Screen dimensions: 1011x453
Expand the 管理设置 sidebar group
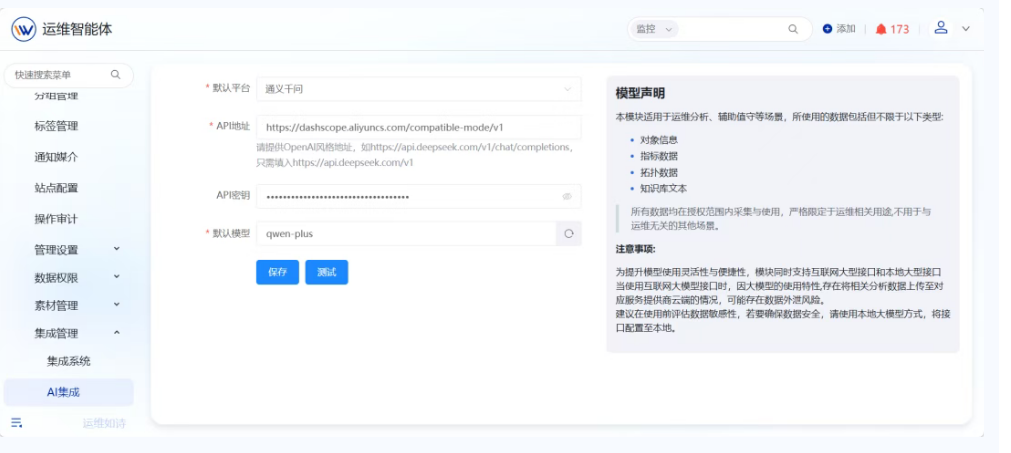pos(116,249)
